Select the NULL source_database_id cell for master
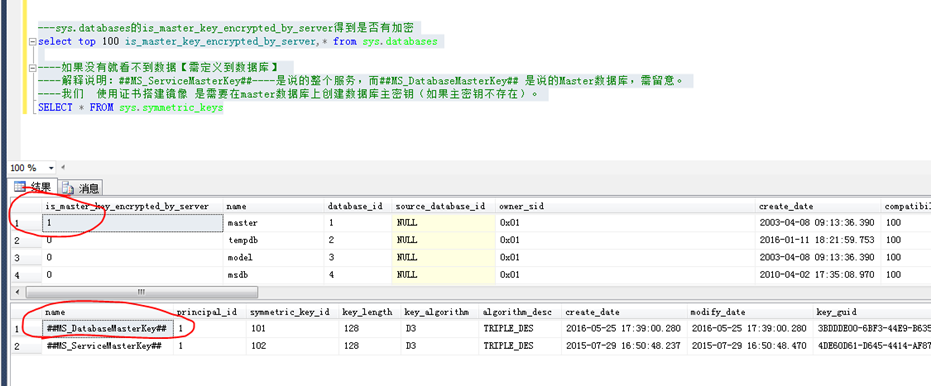 point(444,223)
